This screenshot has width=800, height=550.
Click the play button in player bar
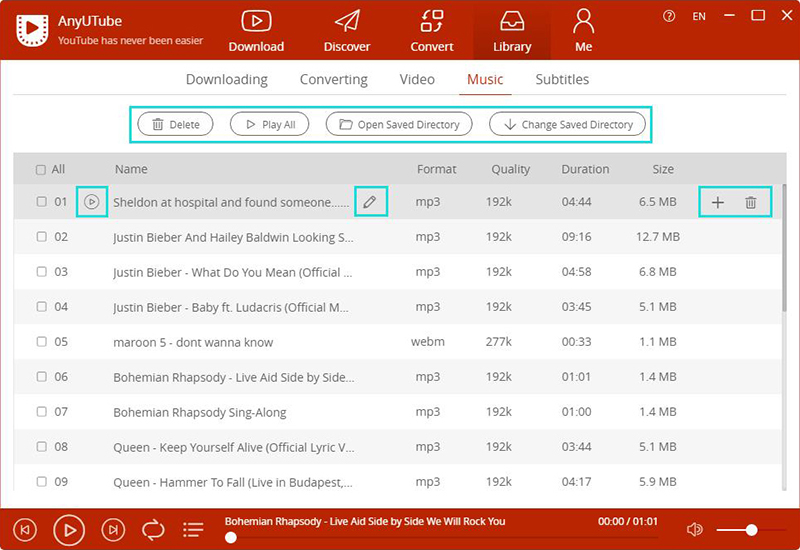click(x=69, y=531)
